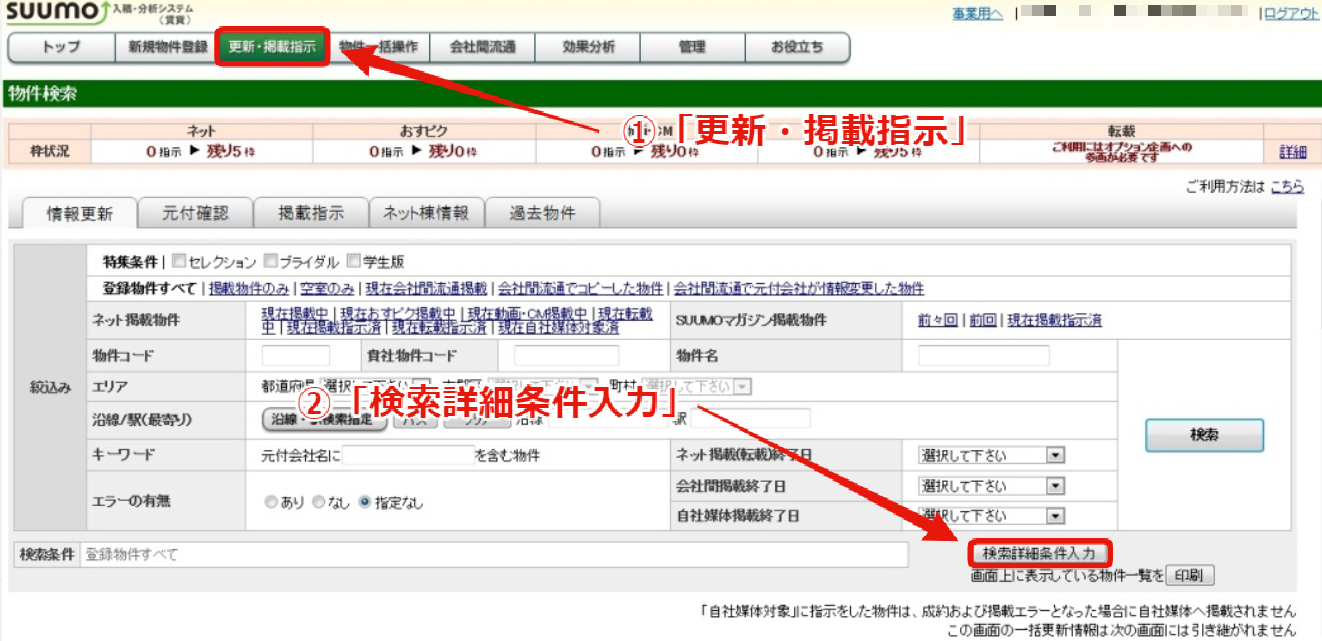Open the ログアウト link
The height and width of the screenshot is (641, 1322).
pyautogui.click(x=1293, y=13)
